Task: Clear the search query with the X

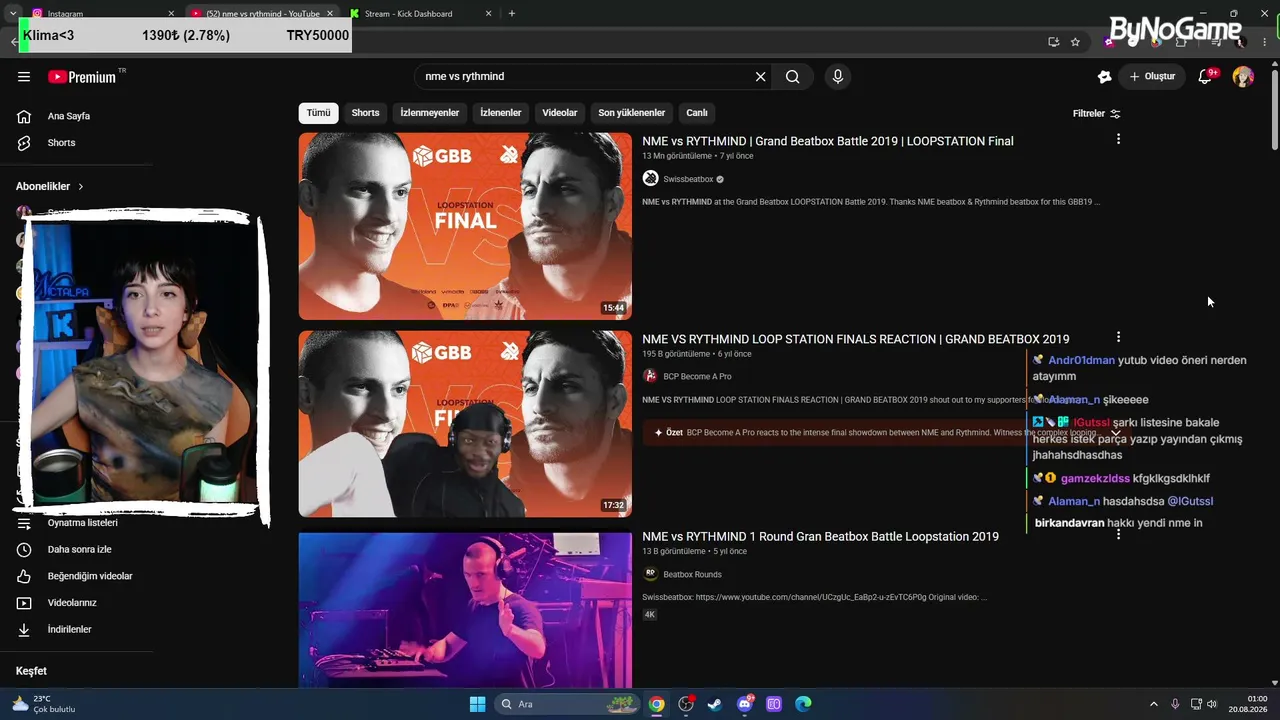Action: [760, 77]
